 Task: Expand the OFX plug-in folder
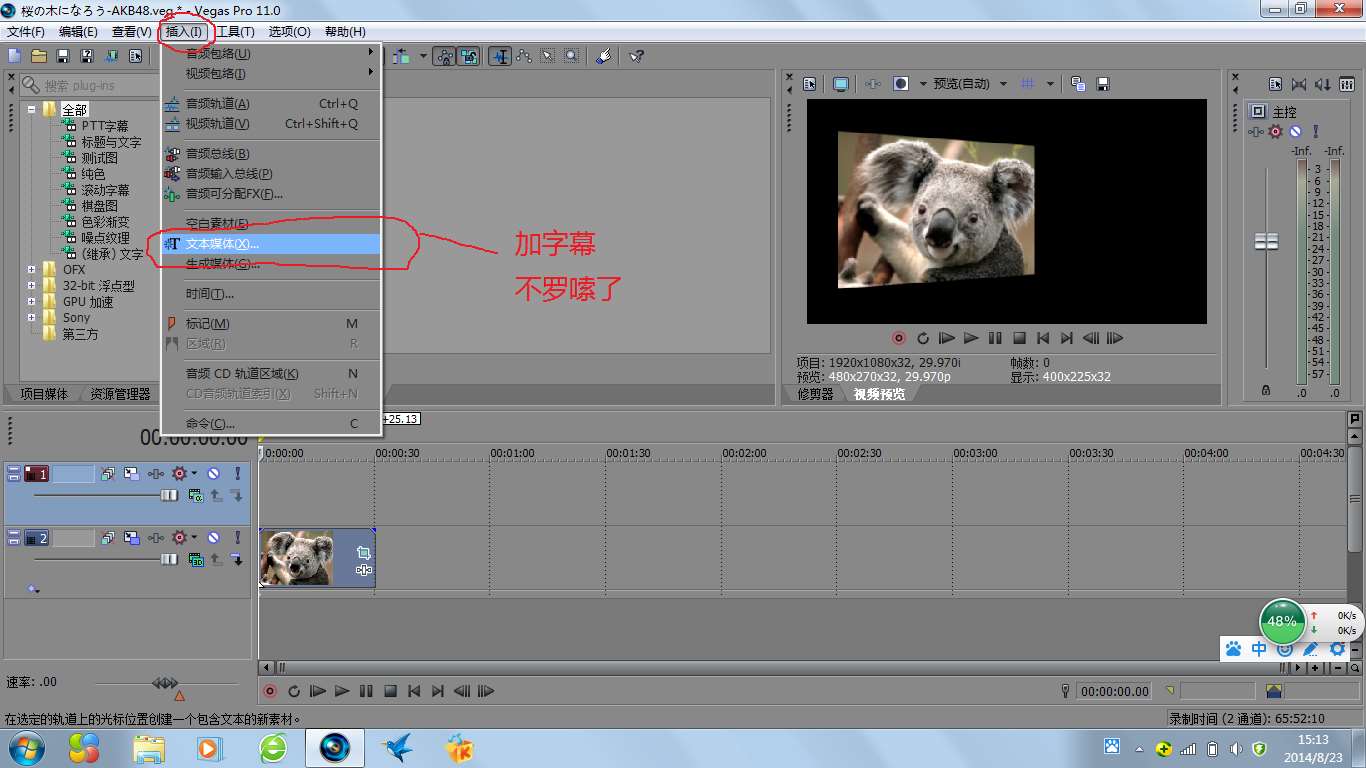click(x=32, y=269)
